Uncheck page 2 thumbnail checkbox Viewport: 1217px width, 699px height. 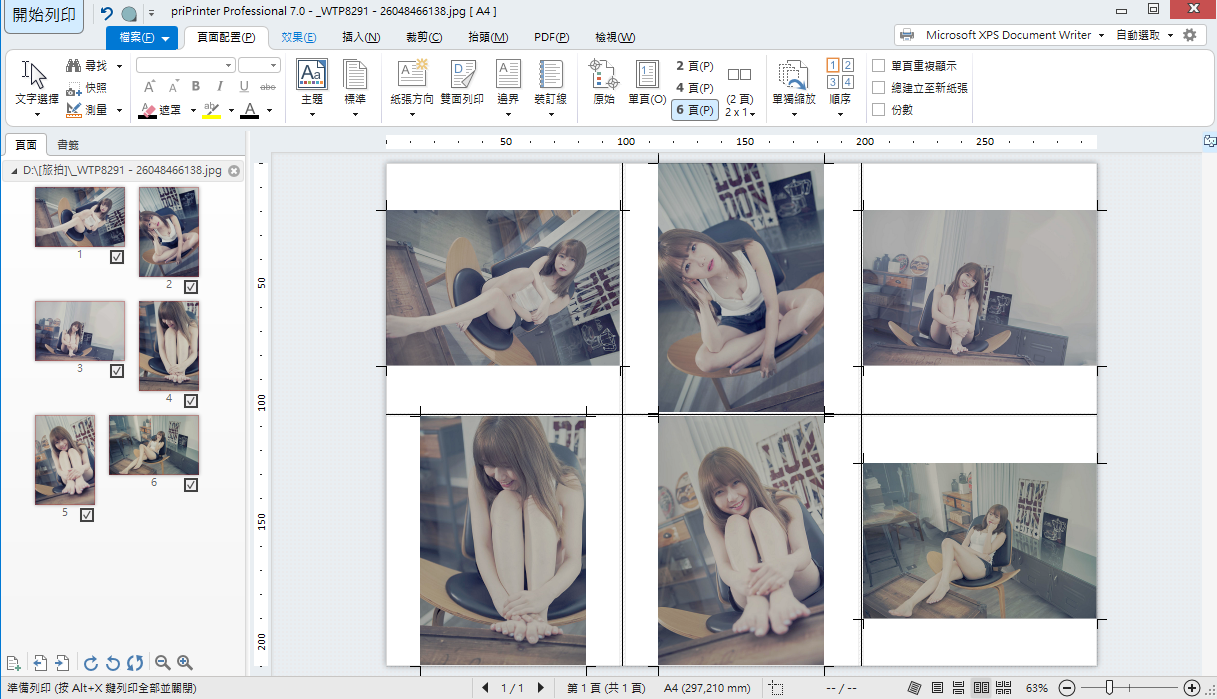coord(191,287)
